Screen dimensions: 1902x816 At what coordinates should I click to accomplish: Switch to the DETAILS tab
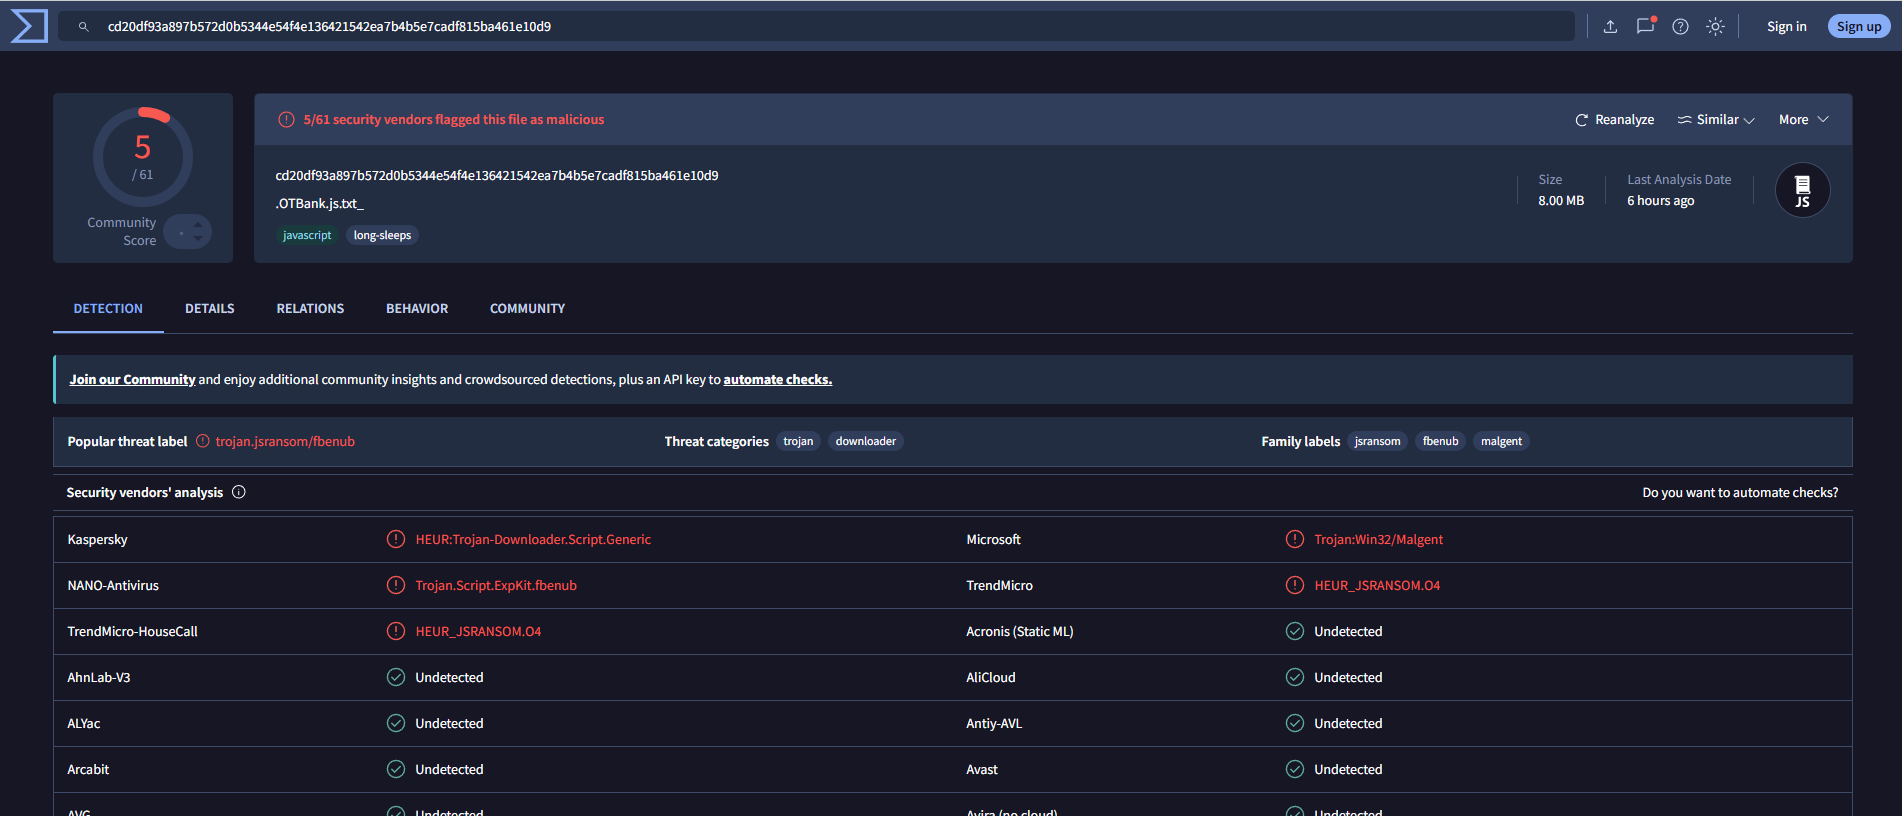(x=210, y=309)
